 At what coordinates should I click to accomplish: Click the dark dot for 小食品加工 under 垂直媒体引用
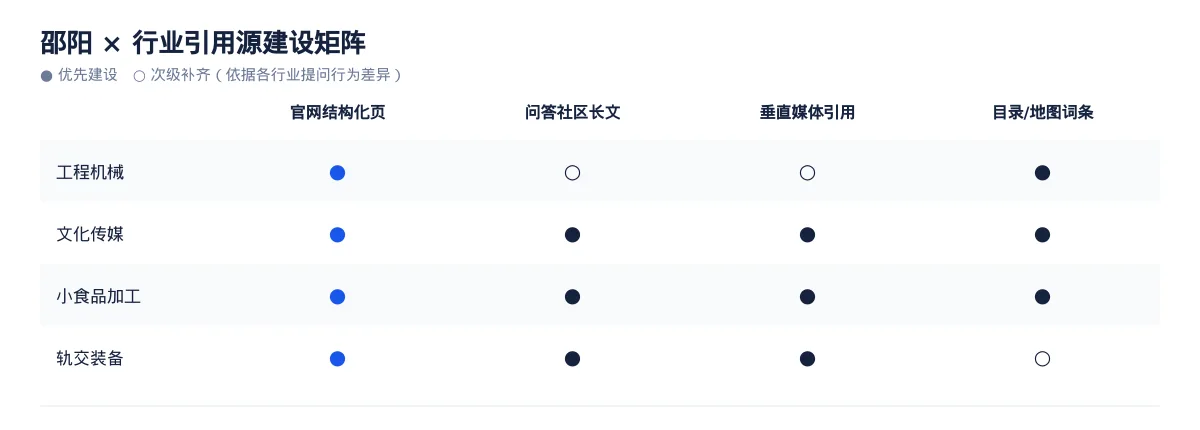[807, 297]
